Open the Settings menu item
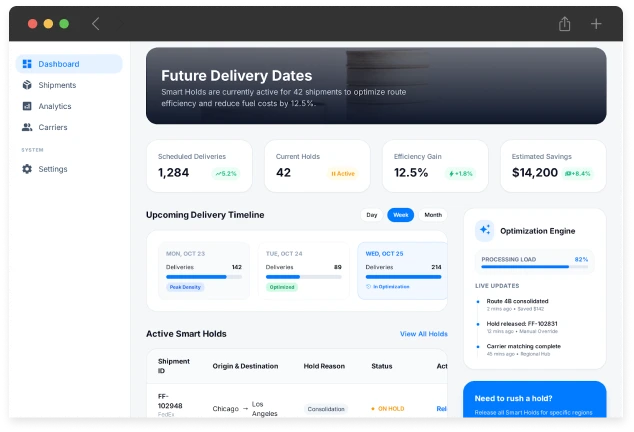The image size is (634, 432). pyautogui.click(x=69, y=169)
